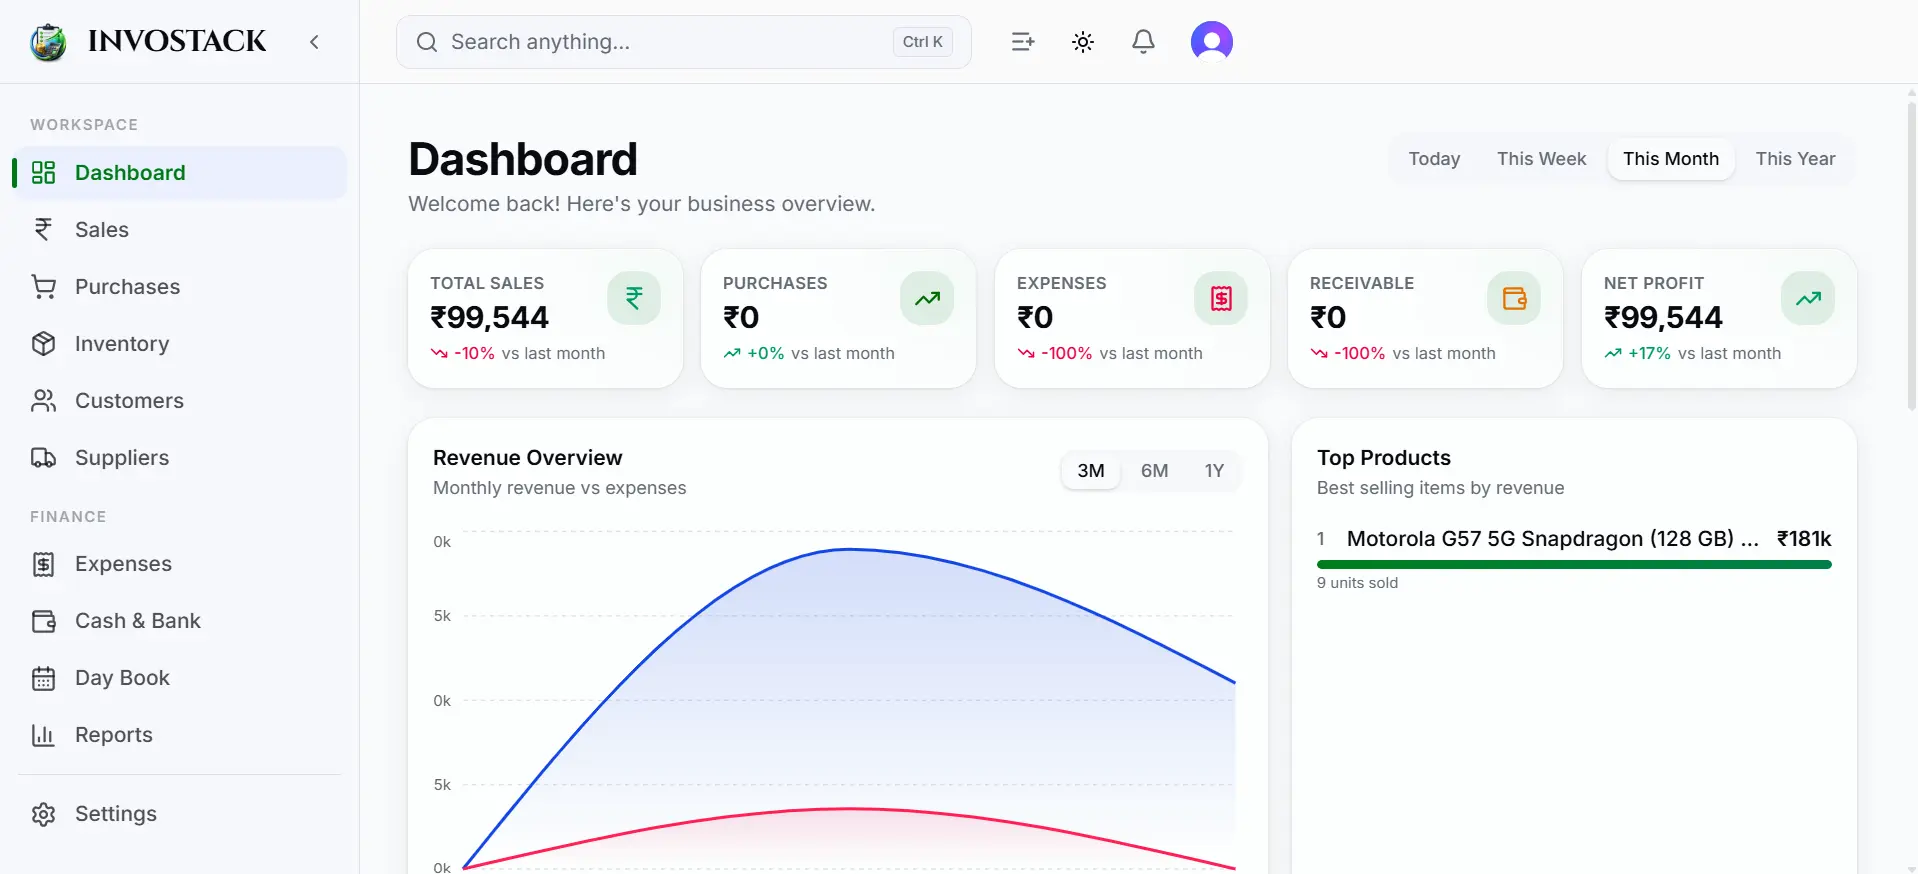Open the Inventory section

point(180,344)
